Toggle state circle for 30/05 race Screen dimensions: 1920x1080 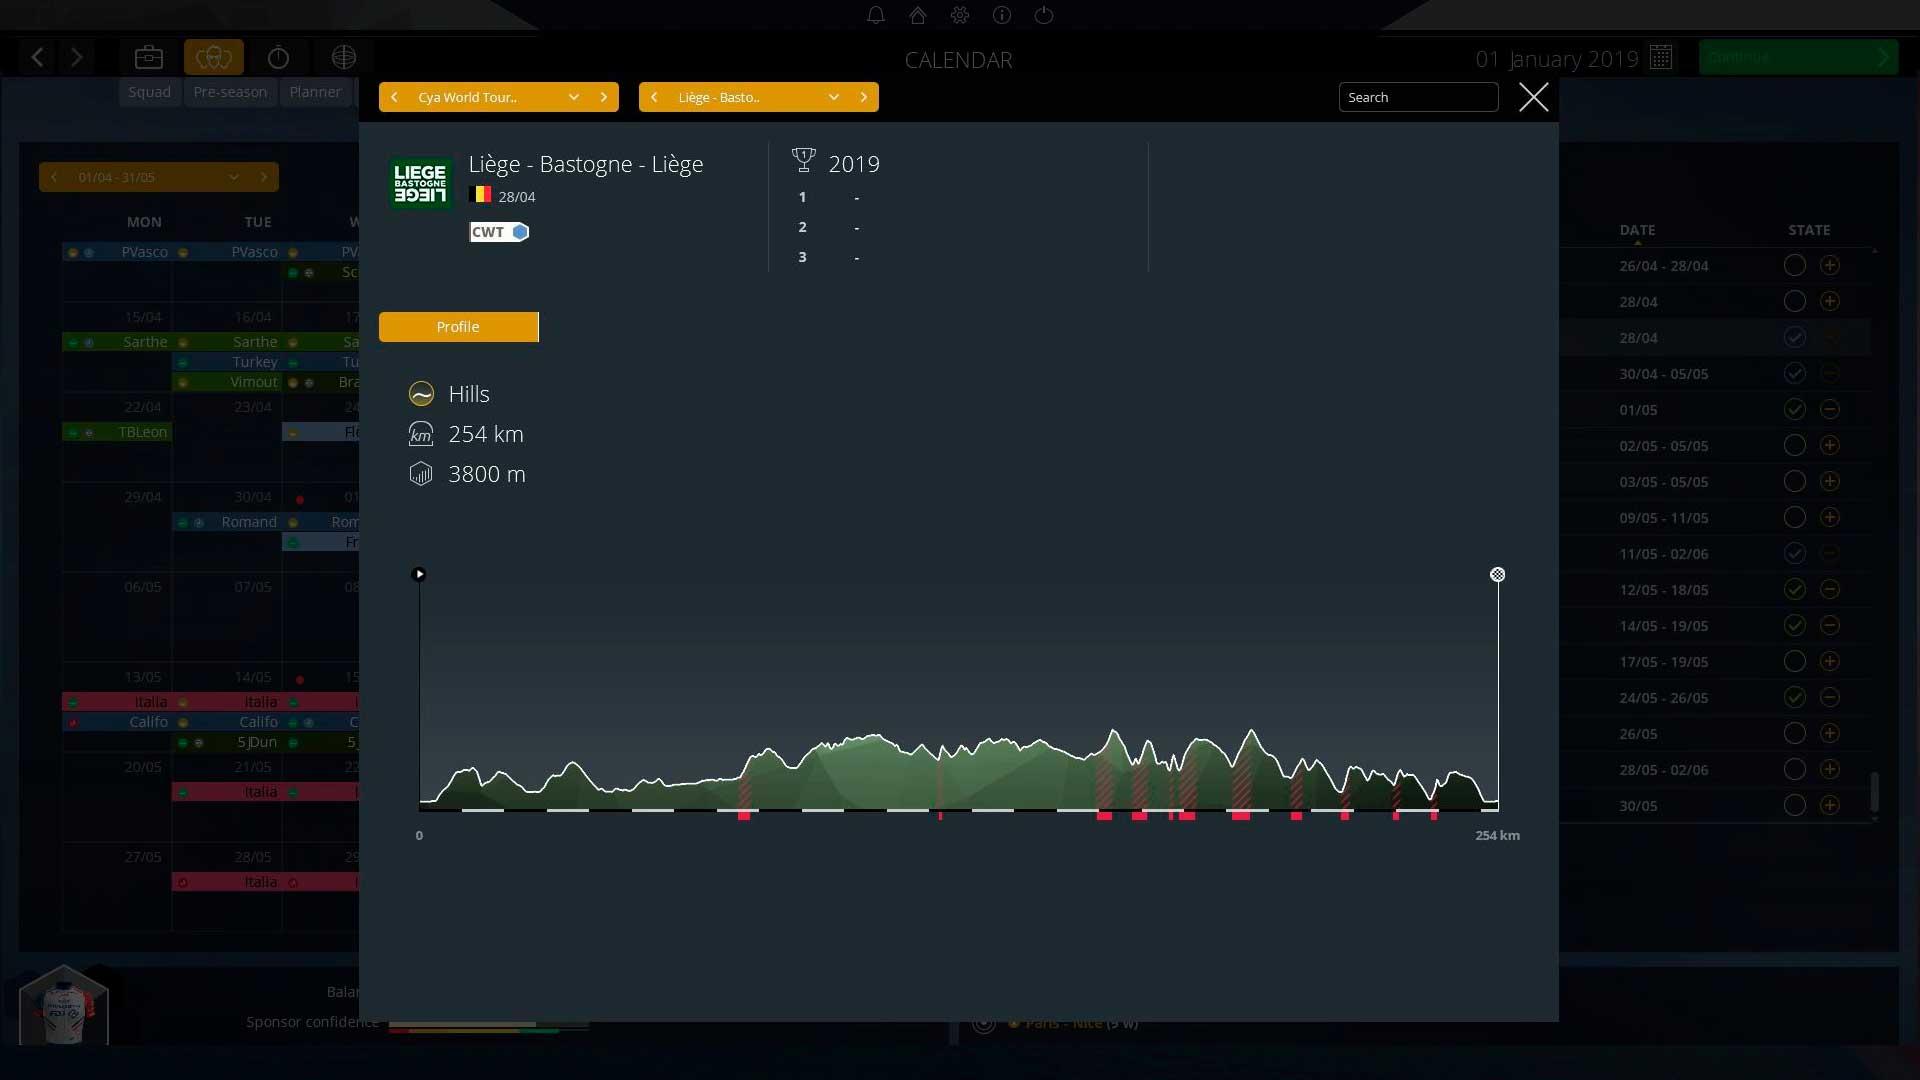pyautogui.click(x=1794, y=806)
